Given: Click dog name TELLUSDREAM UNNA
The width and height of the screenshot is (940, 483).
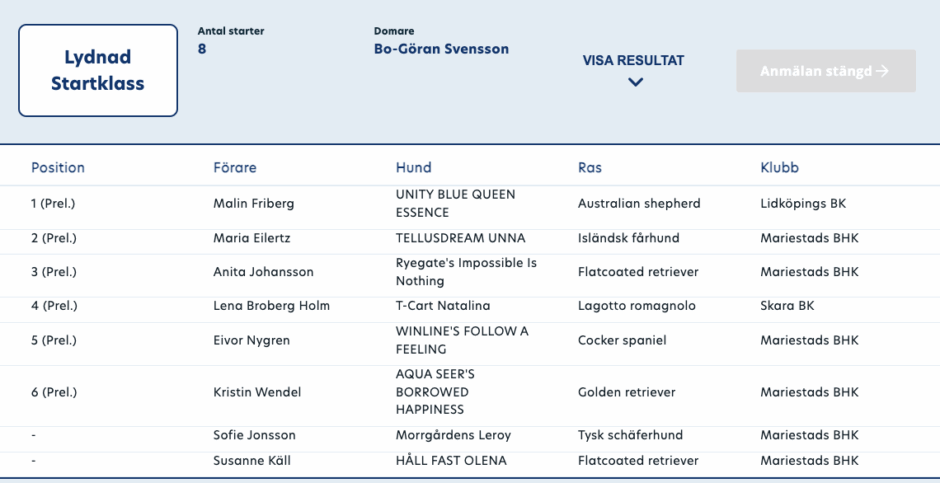Looking at the screenshot, I should 460,238.
